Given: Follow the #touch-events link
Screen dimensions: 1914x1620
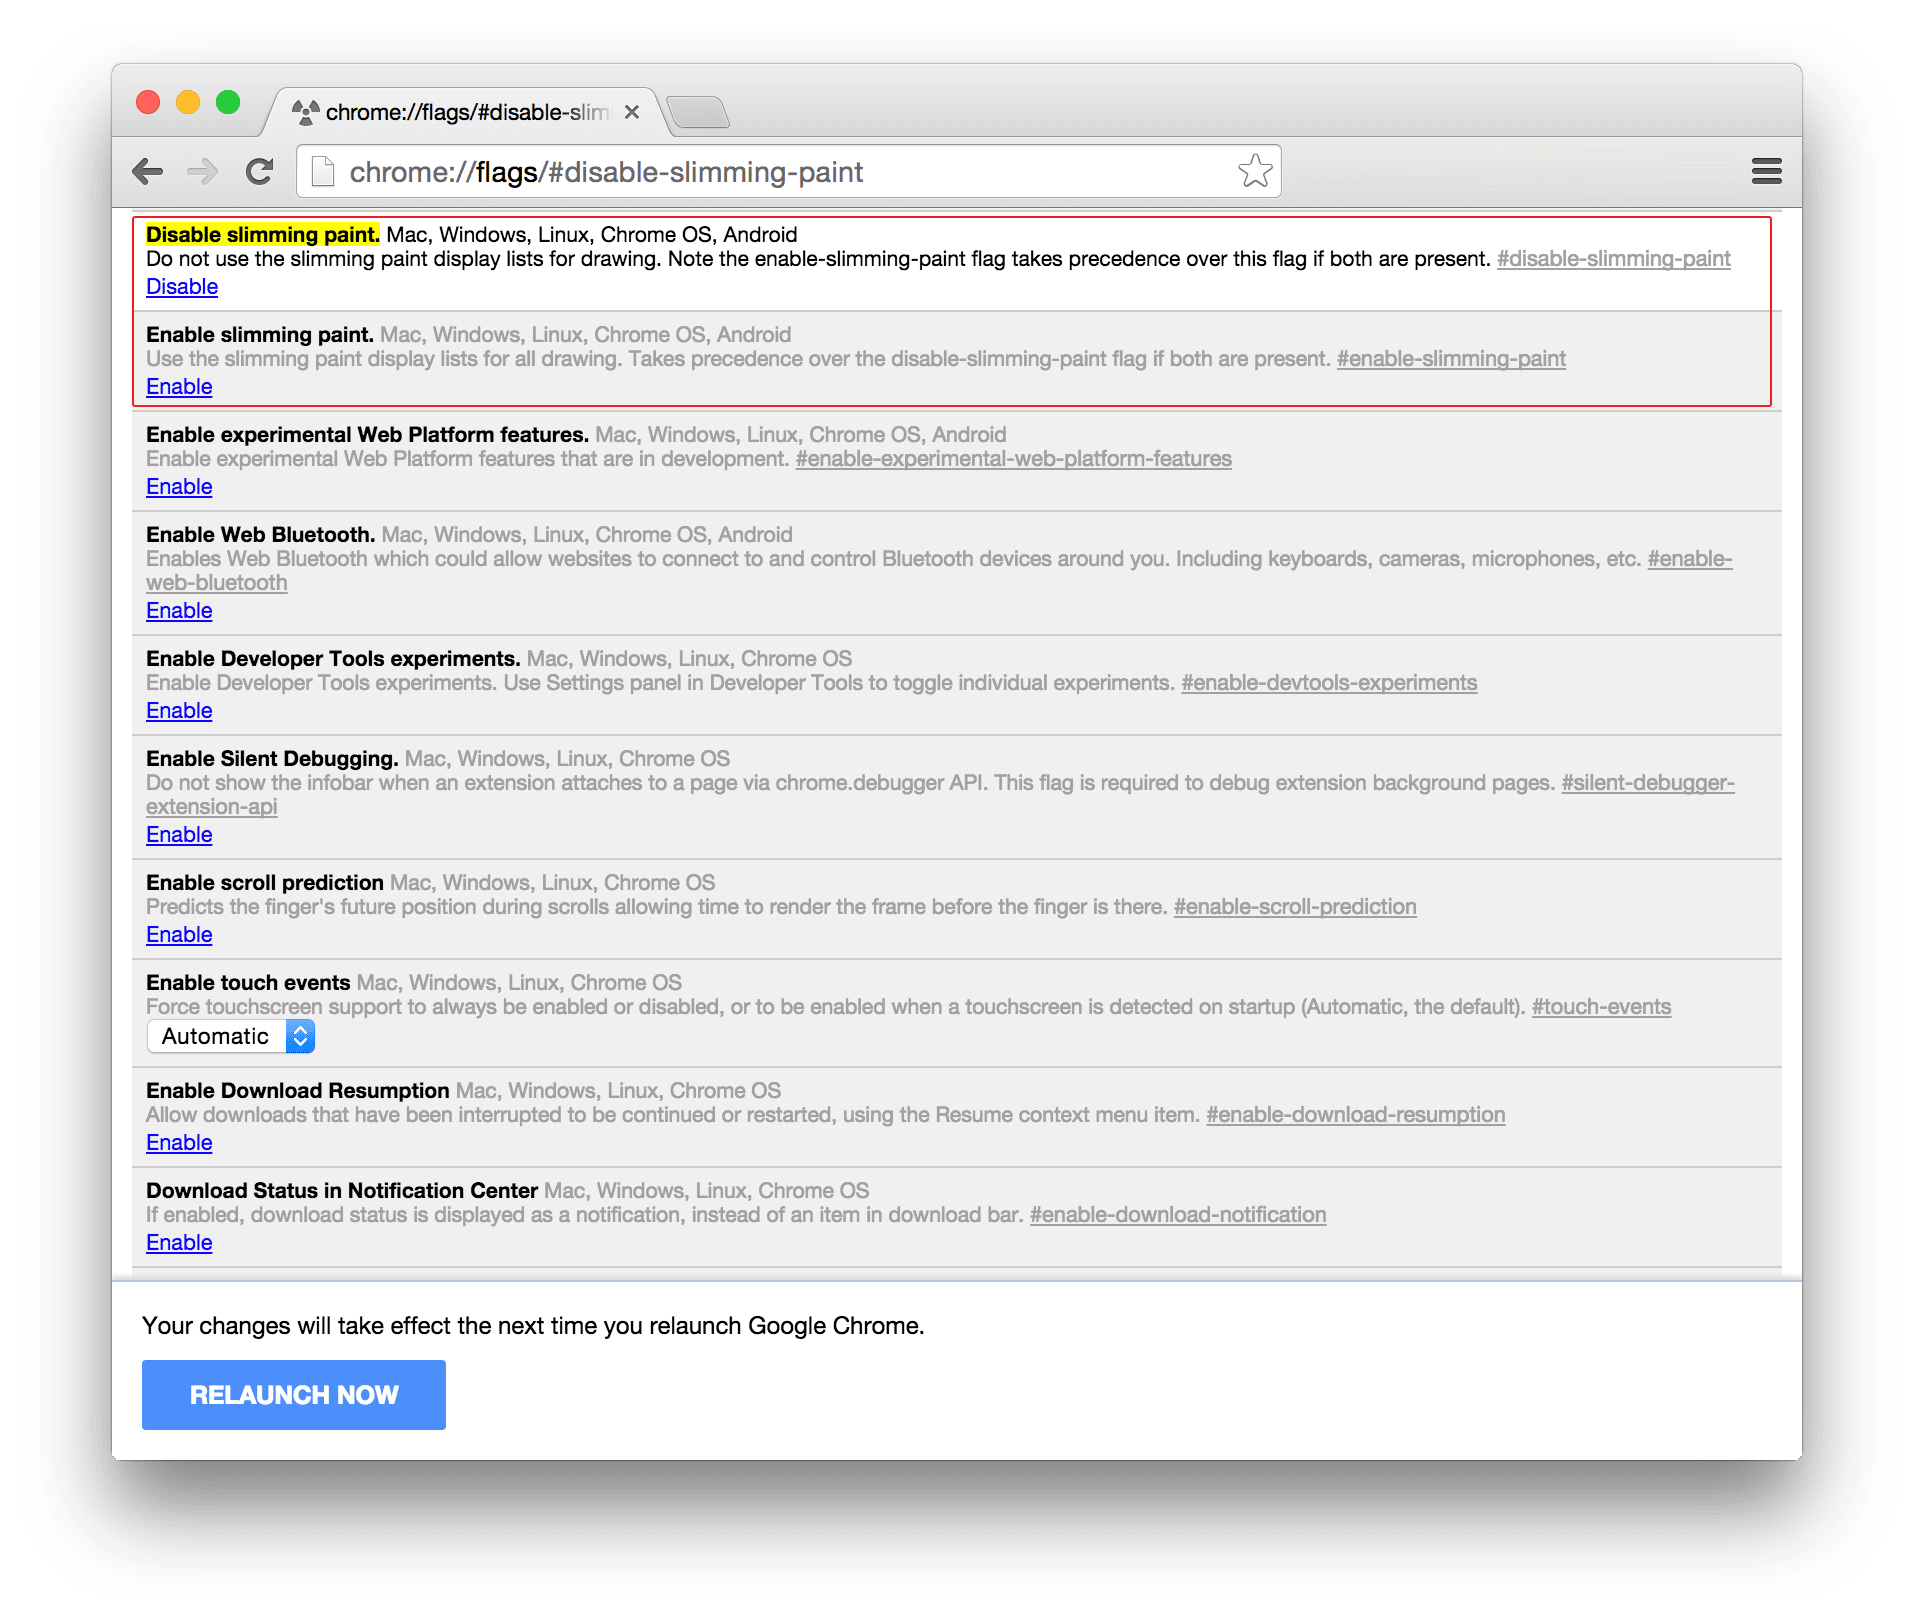Looking at the screenshot, I should pos(1600,1007).
